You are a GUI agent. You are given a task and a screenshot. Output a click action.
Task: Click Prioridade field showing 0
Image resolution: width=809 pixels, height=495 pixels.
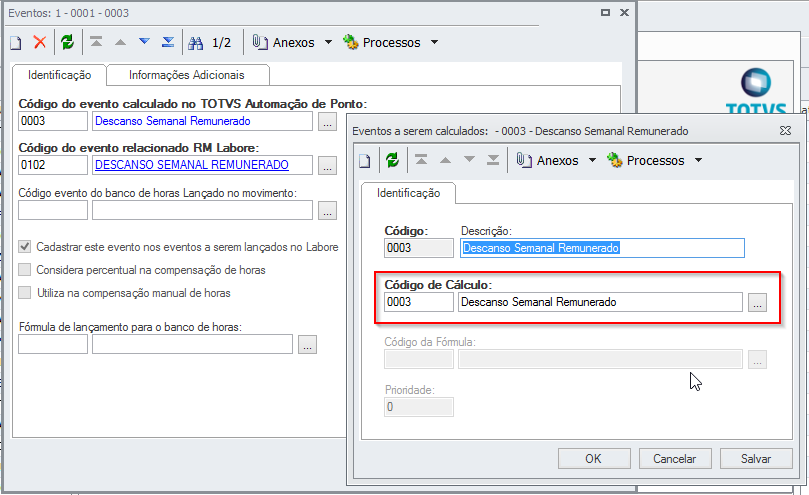pyautogui.click(x=418, y=407)
